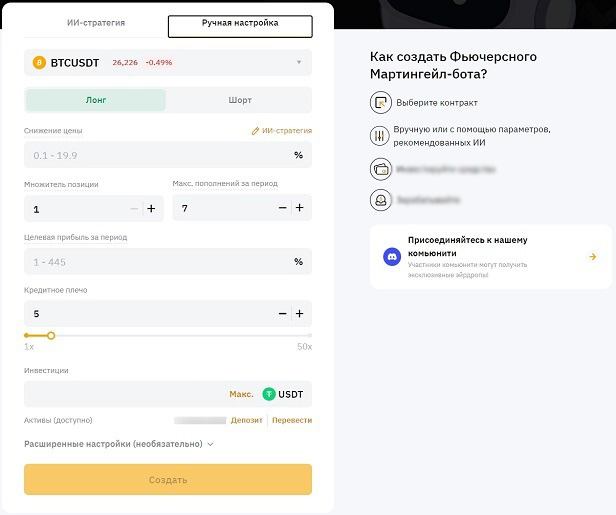Decrease Макс. пополнений with minus
This screenshot has width=616, height=515.
283,208
